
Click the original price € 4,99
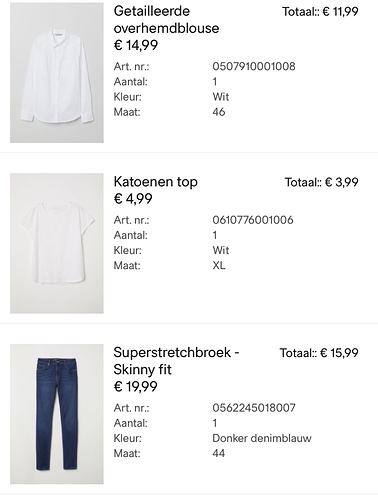133,199
